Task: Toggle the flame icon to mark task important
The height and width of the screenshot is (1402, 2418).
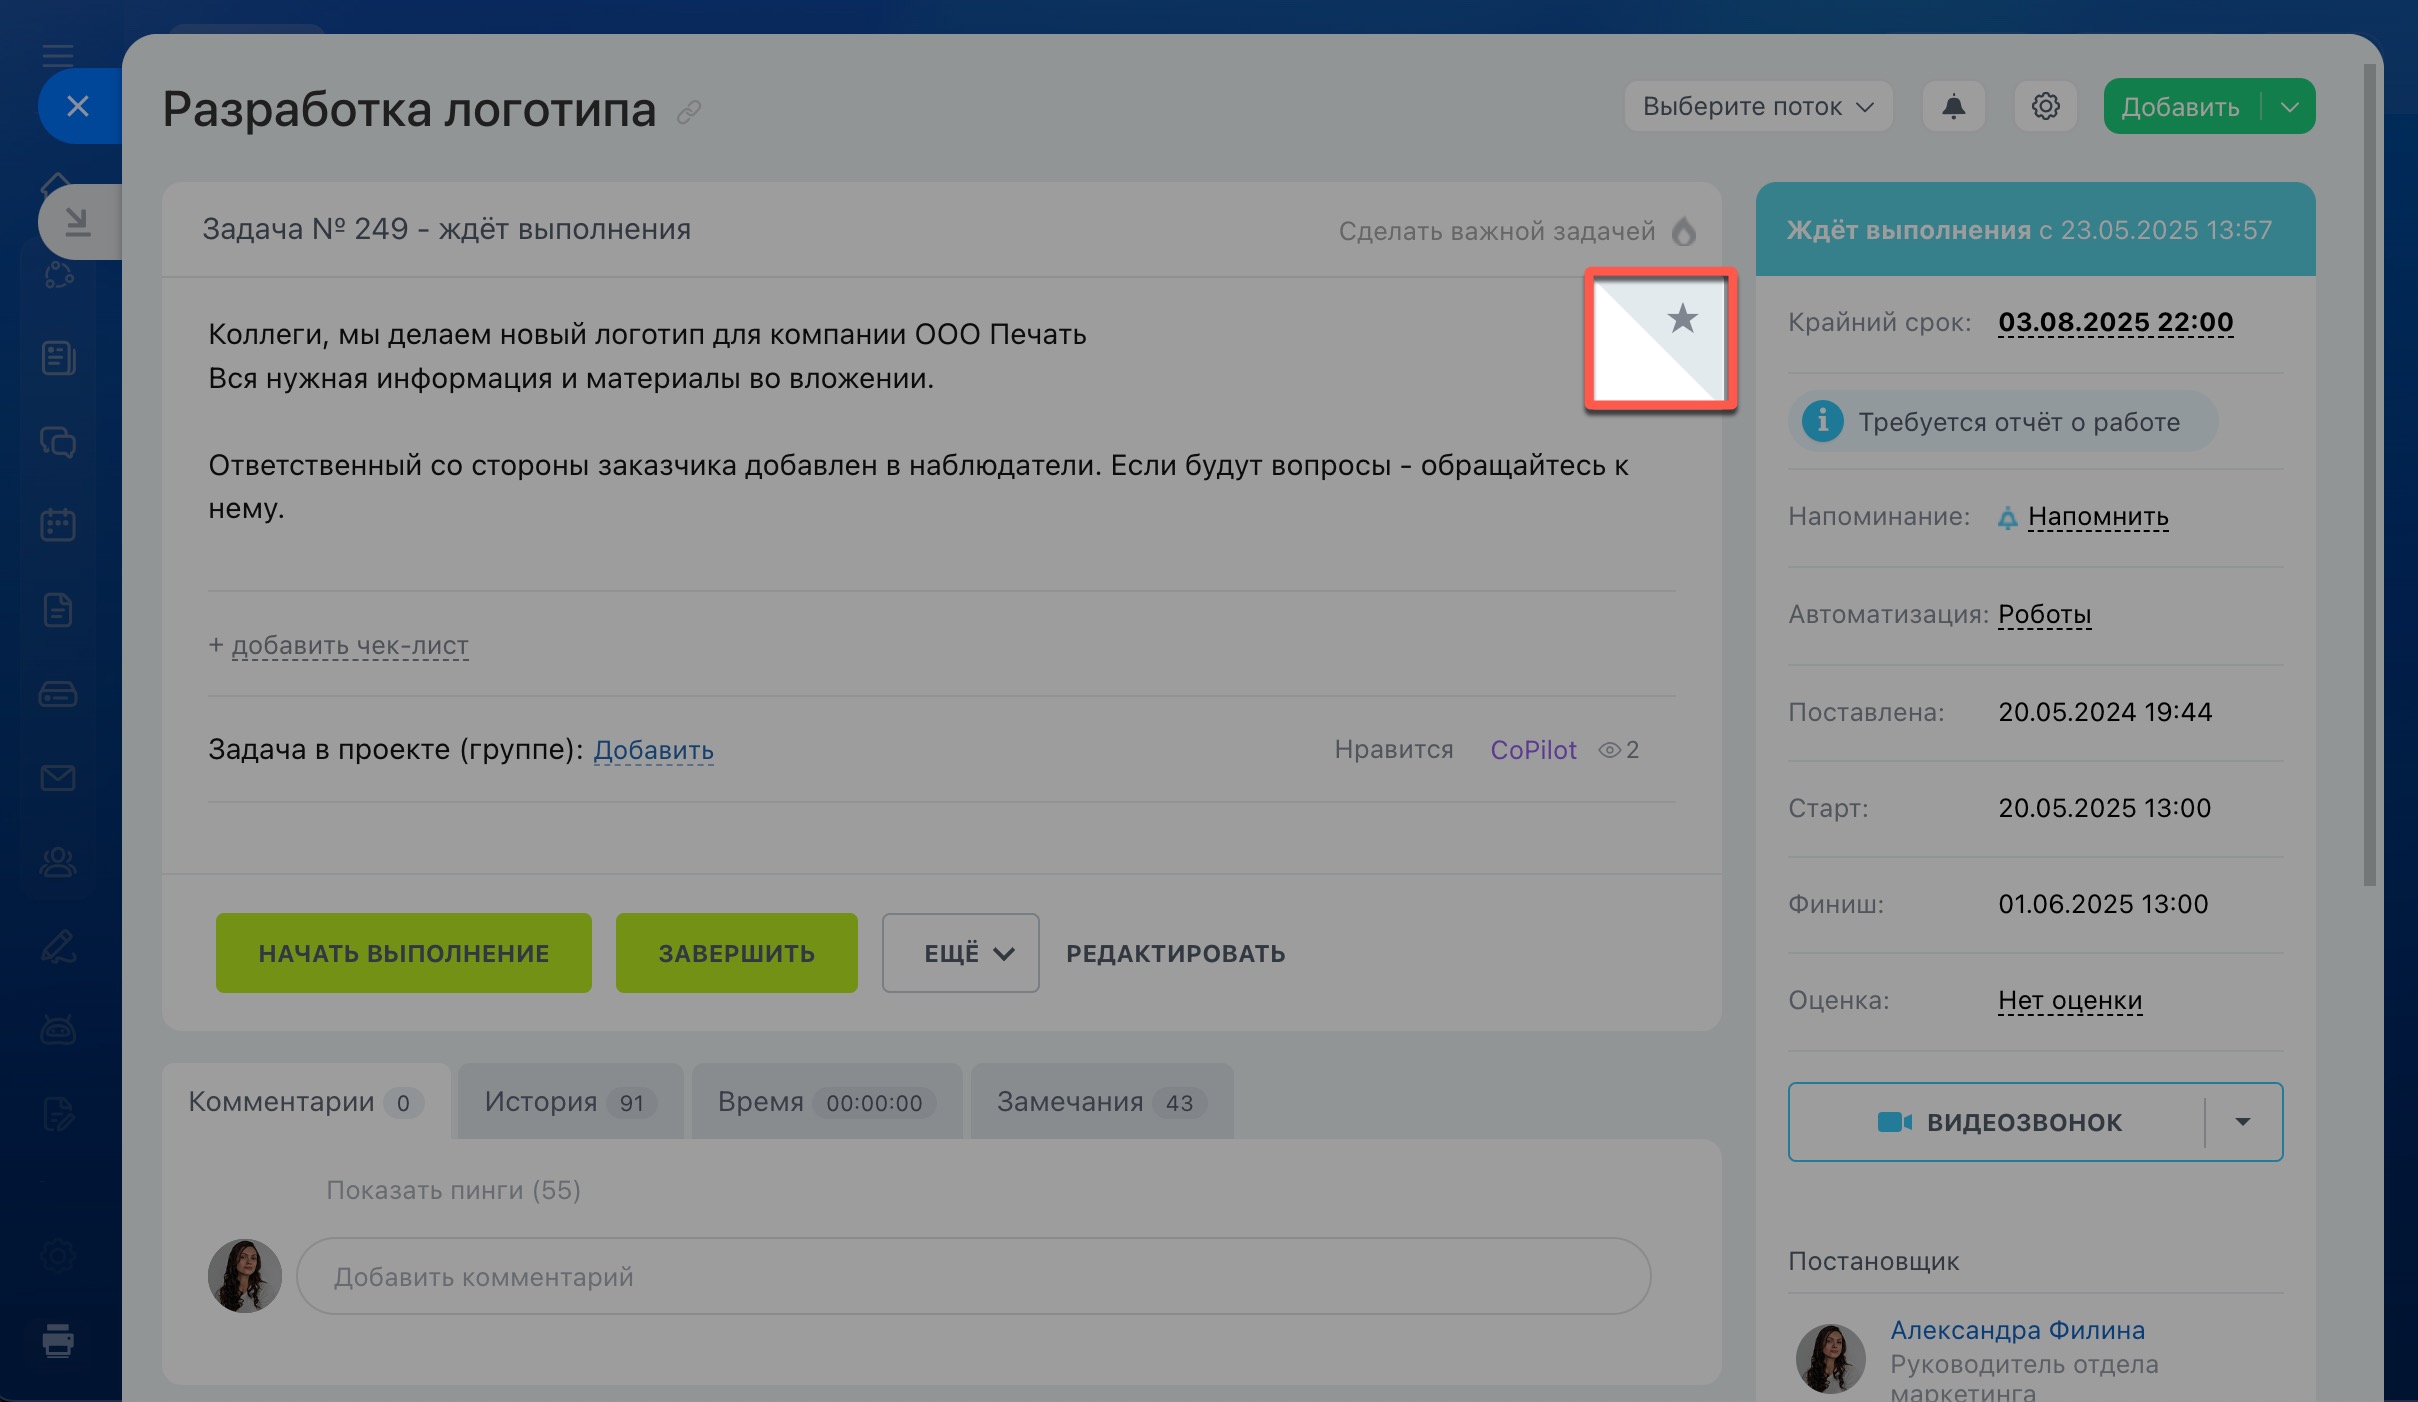Action: (1685, 231)
